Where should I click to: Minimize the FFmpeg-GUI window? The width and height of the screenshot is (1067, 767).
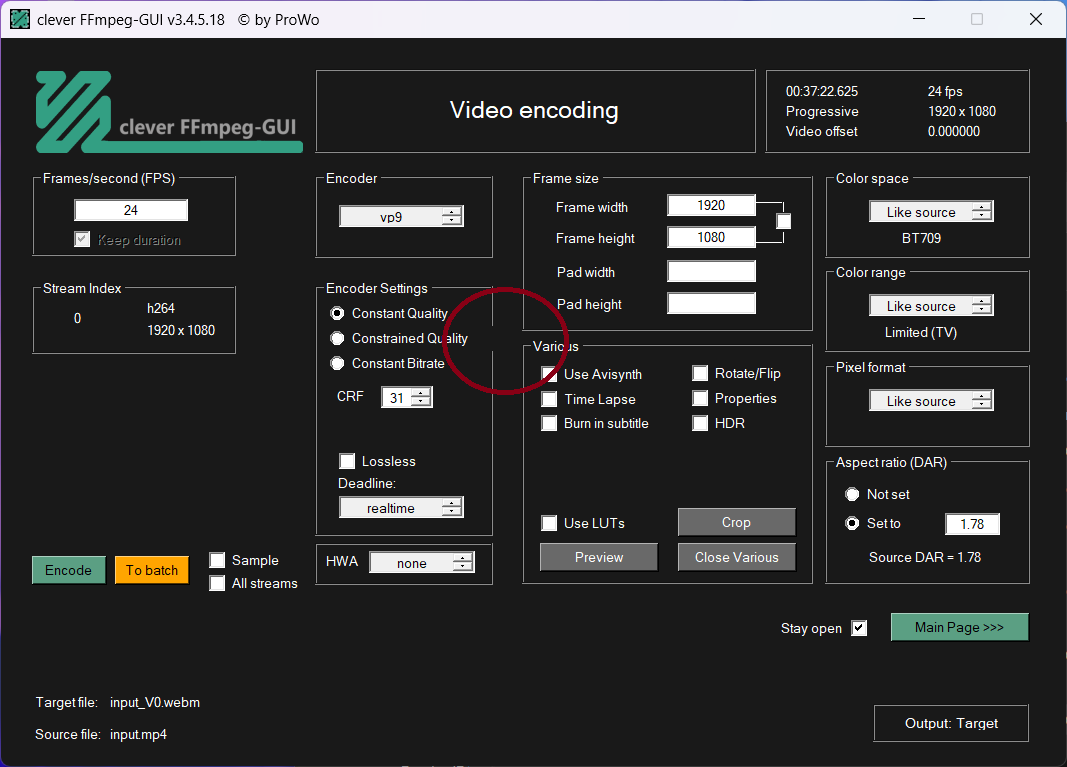click(919, 19)
